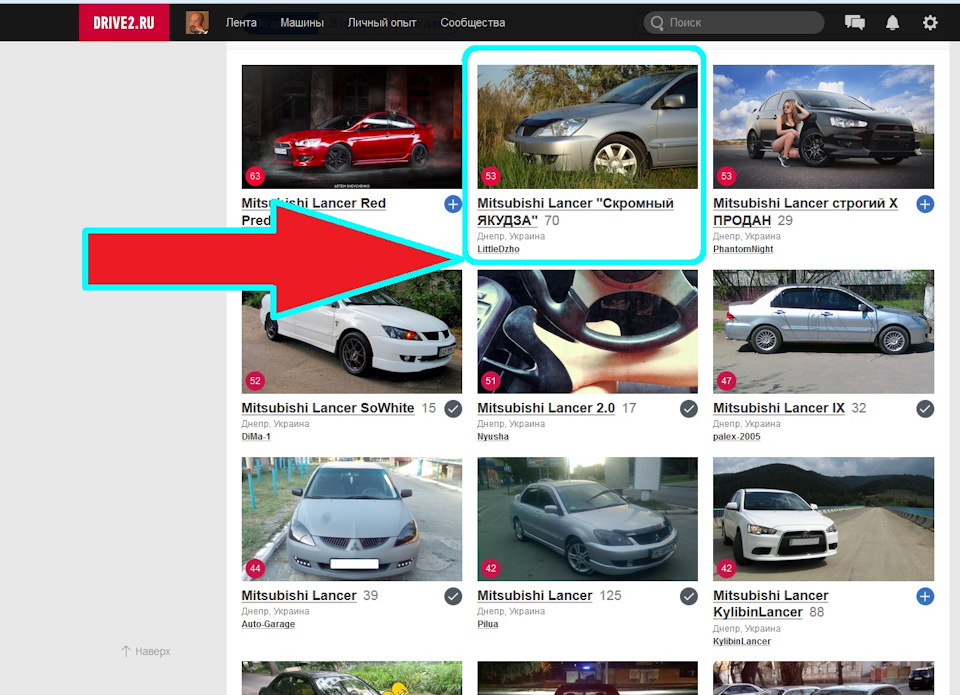Toggle subscription checkmark for Lancer SoWhite
The height and width of the screenshot is (695, 960).
point(453,408)
